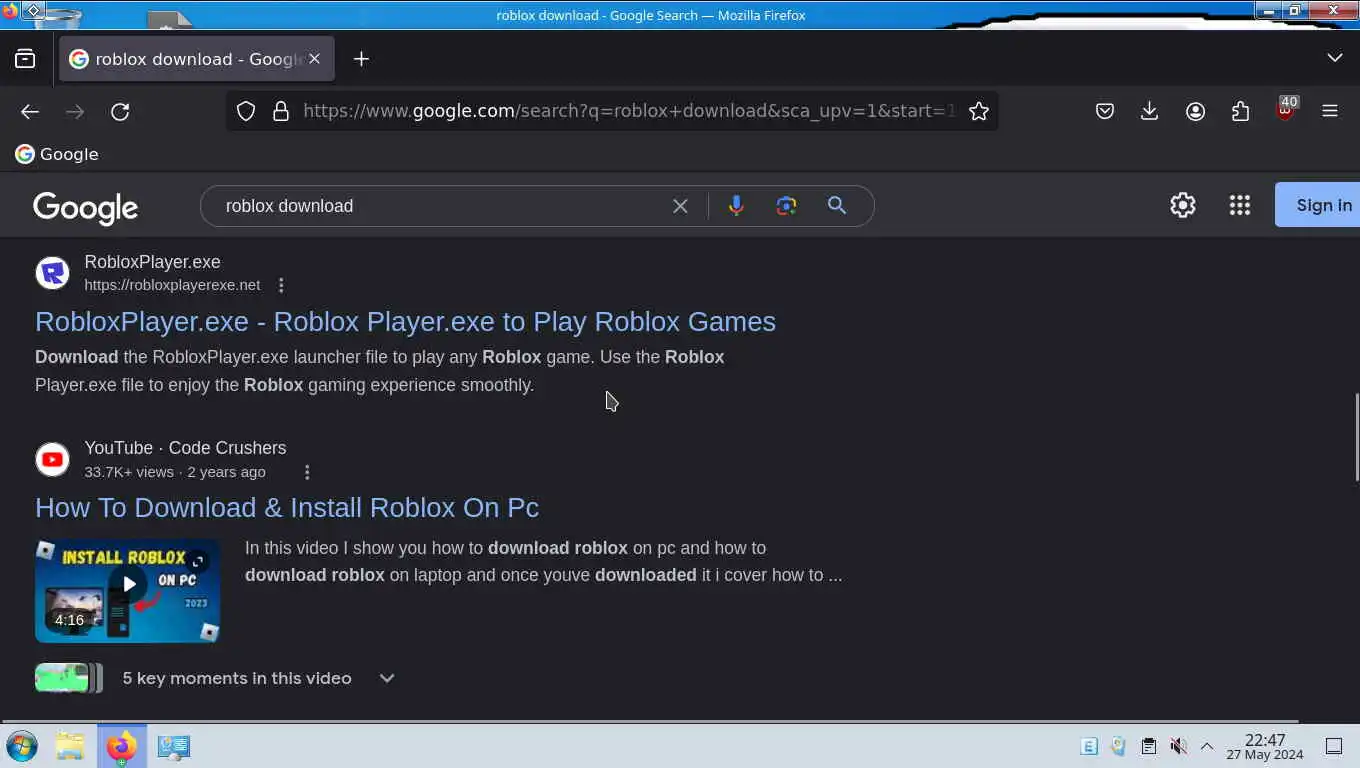Search by image with Lens icon
Image resolution: width=1360 pixels, height=768 pixels.
click(x=786, y=206)
